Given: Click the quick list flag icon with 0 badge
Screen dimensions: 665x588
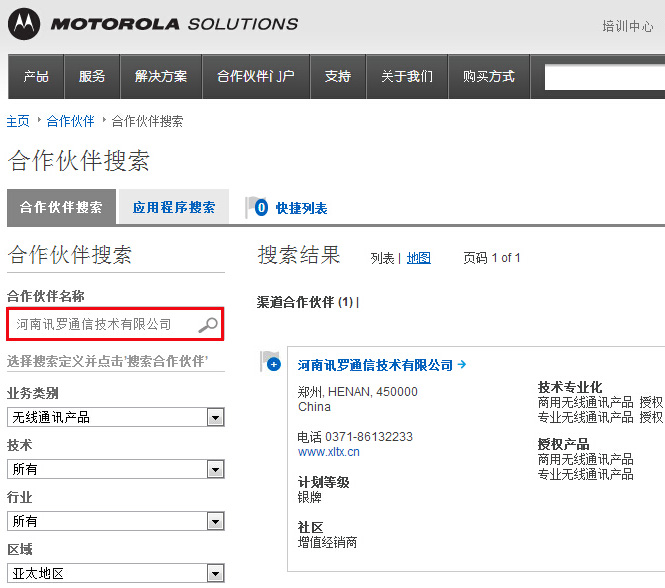Looking at the screenshot, I should pos(257,208).
